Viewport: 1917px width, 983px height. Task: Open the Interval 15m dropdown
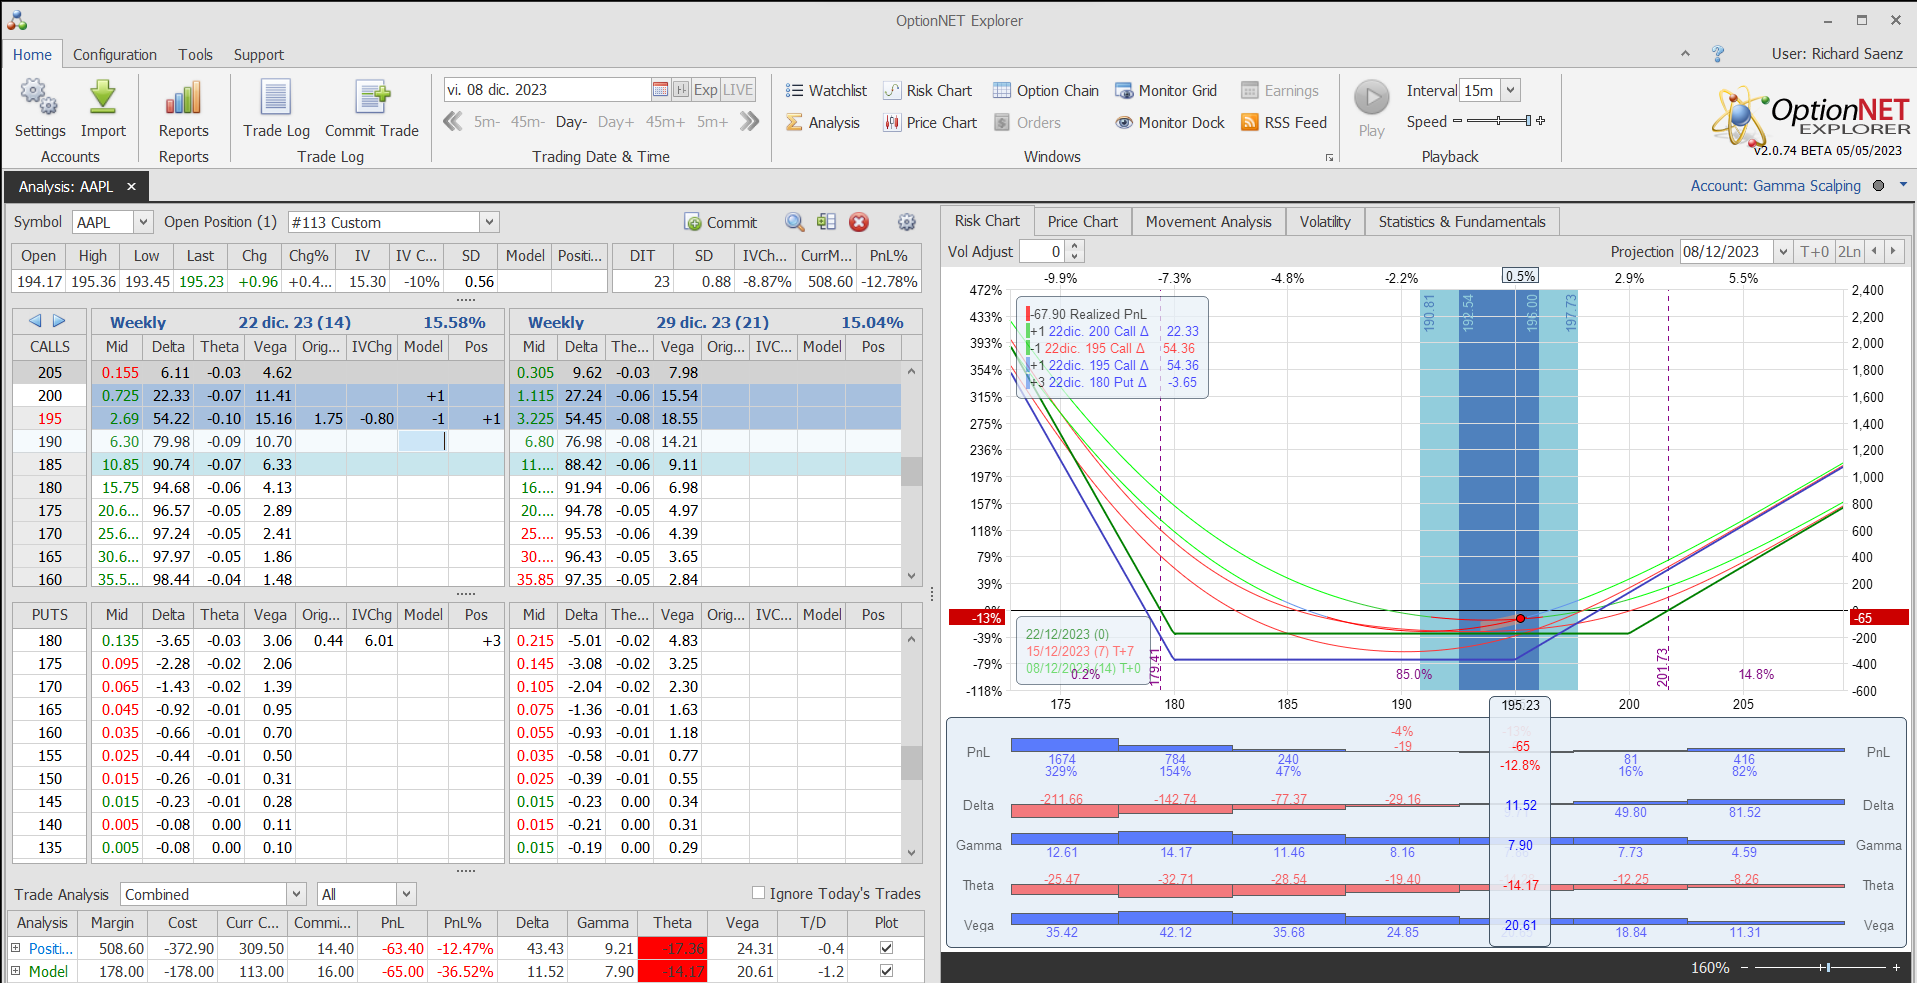pyautogui.click(x=1511, y=90)
